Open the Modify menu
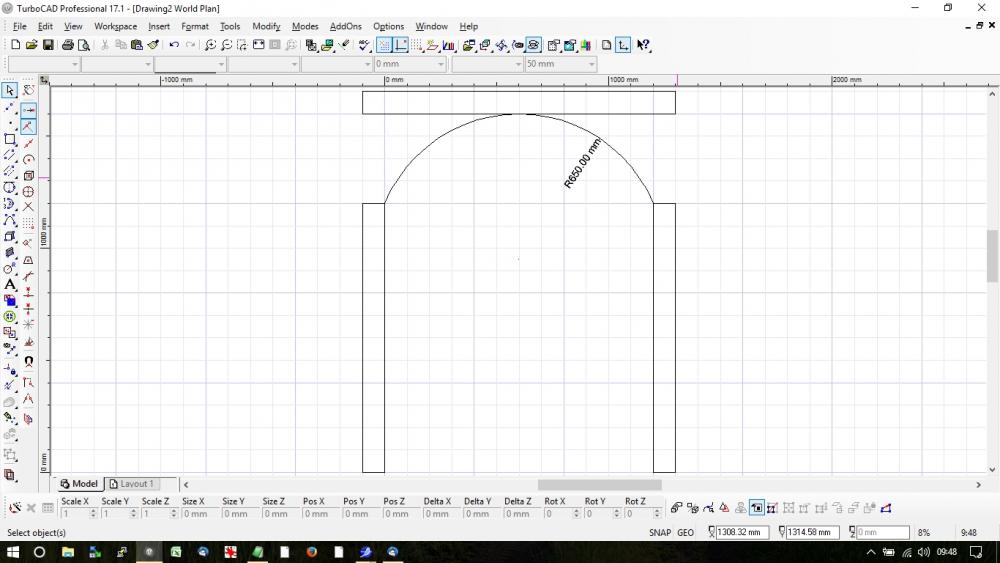 266,26
